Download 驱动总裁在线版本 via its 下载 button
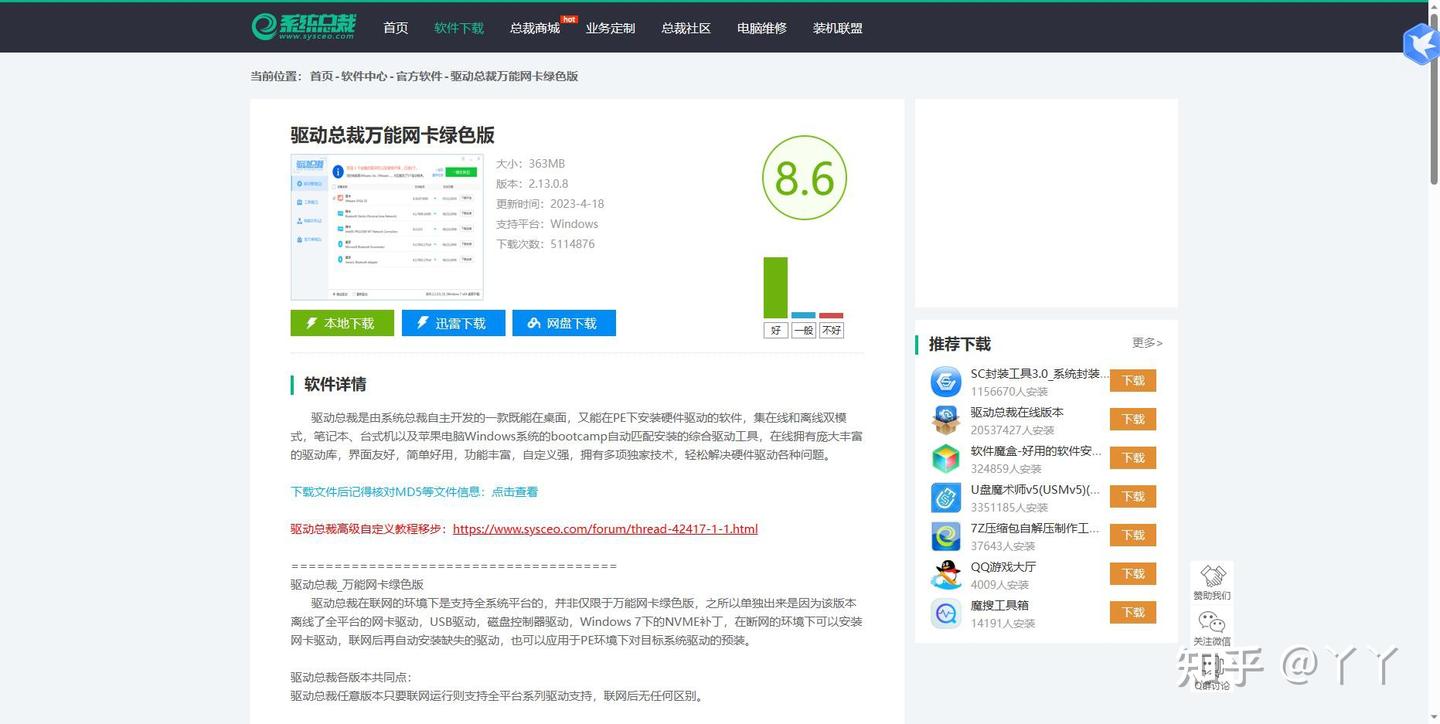This screenshot has width=1440, height=724. [1133, 419]
